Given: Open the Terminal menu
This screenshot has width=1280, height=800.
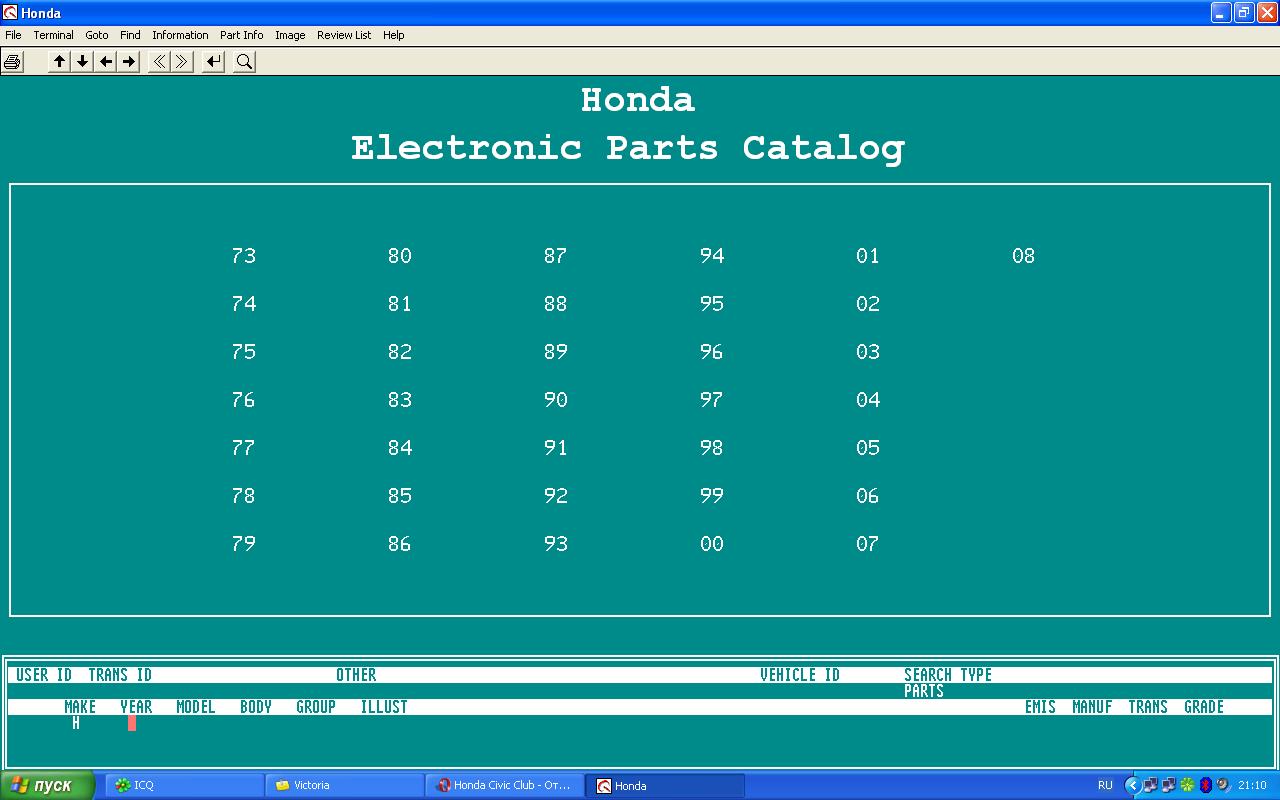Looking at the screenshot, I should [53, 35].
